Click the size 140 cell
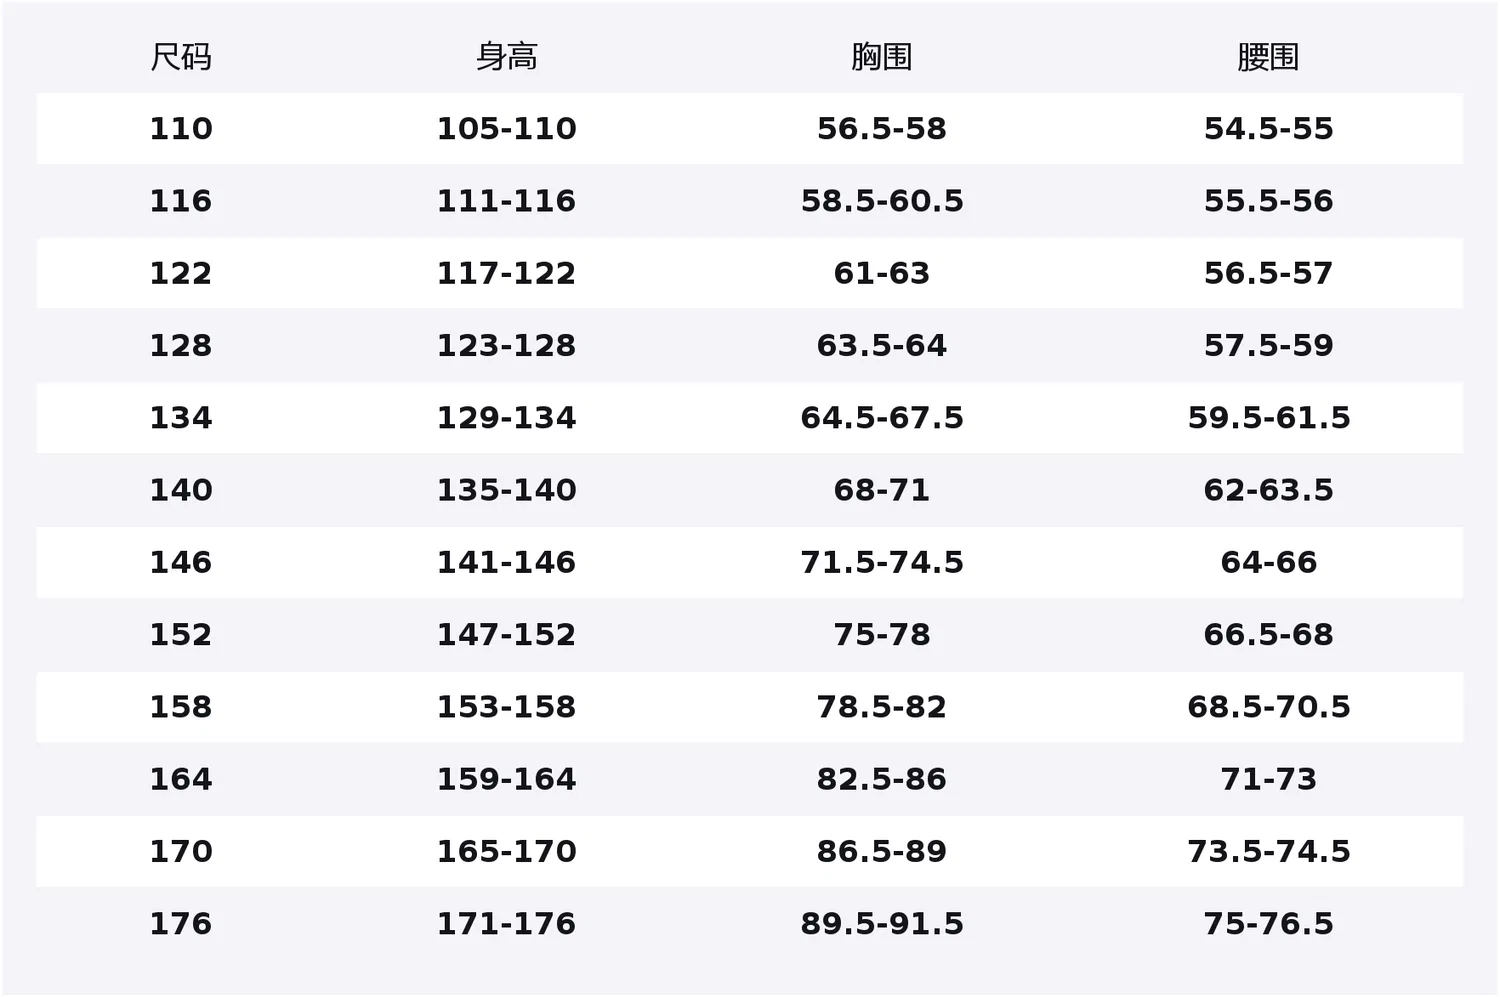The image size is (1500, 997). pos(181,490)
